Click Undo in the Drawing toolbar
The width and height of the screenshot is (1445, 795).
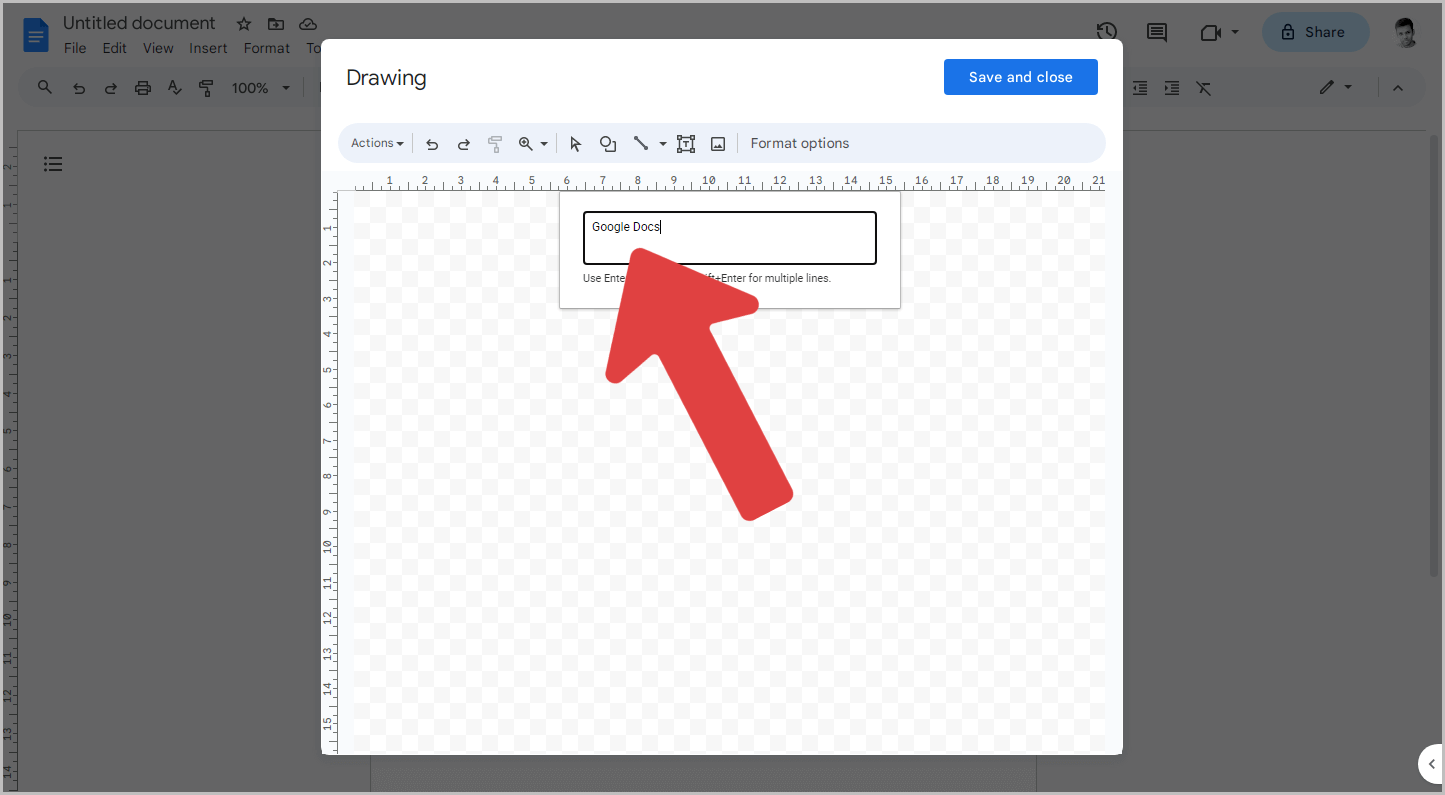[432, 144]
